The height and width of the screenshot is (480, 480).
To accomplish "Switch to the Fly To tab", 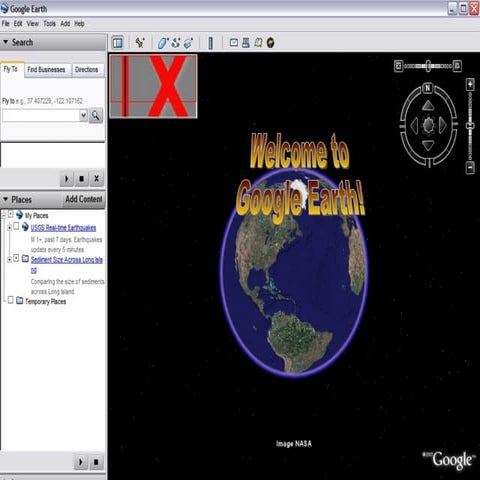I will [x=12, y=69].
